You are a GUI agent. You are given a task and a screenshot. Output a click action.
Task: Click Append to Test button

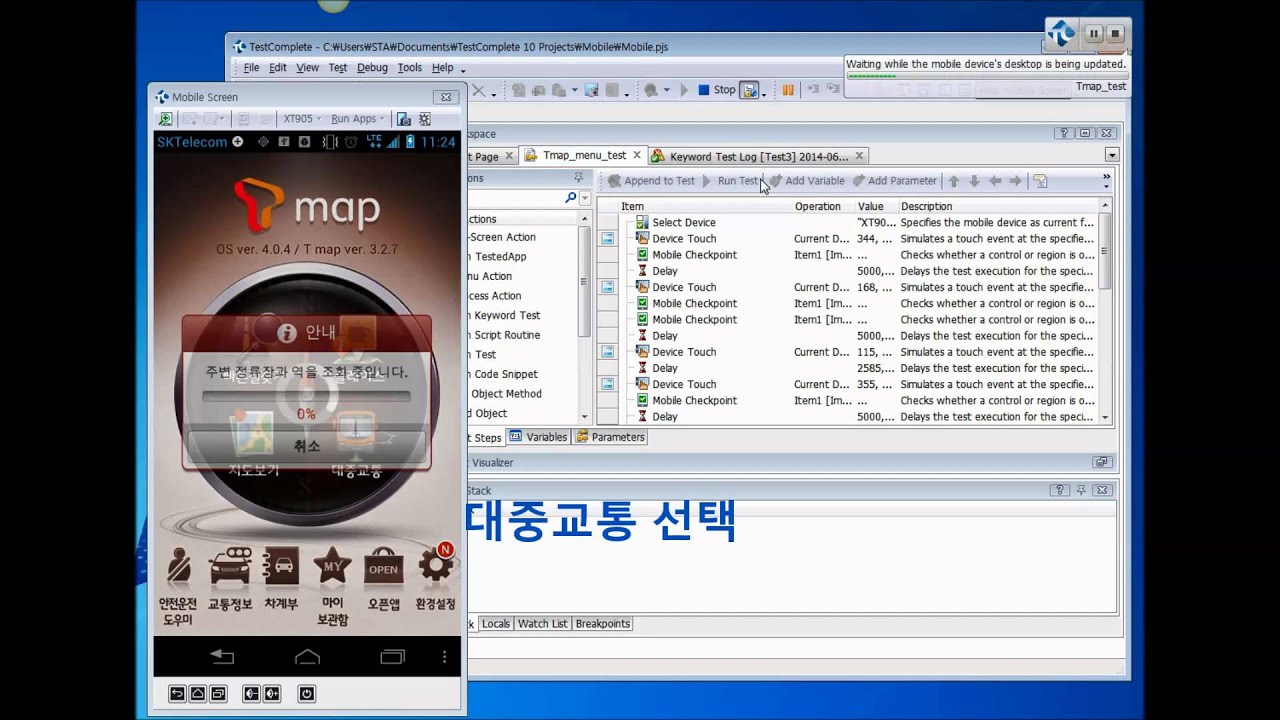point(650,181)
